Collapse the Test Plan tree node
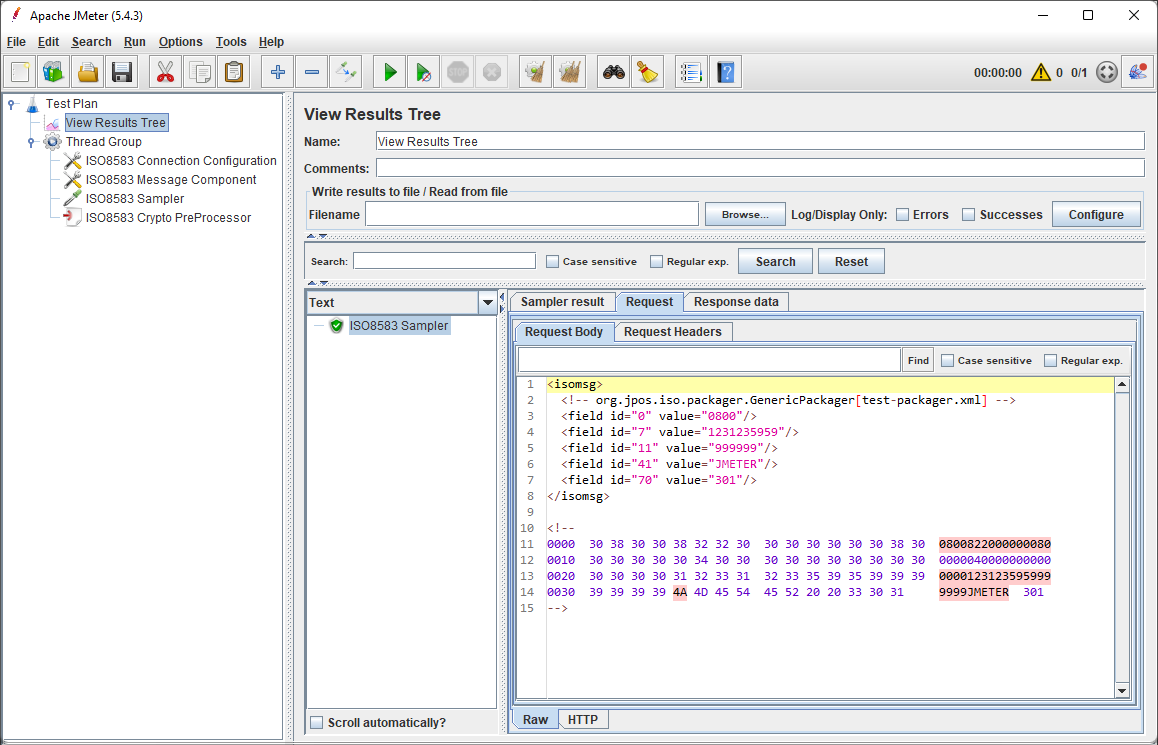 [x=11, y=103]
